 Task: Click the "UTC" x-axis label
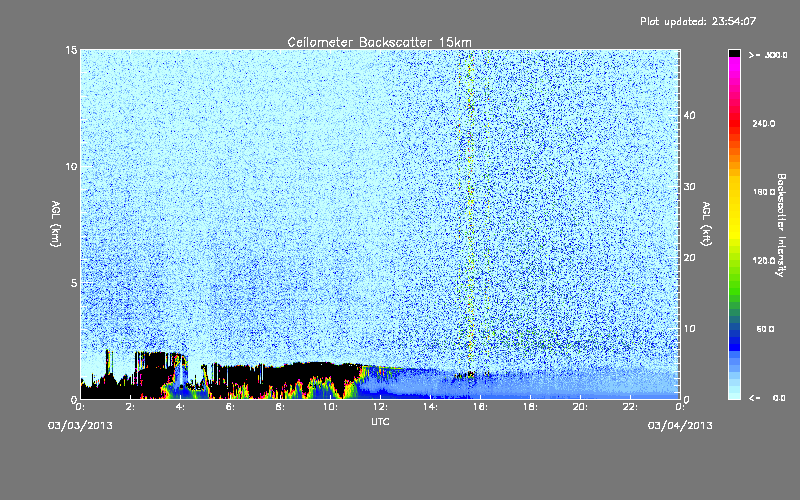pos(380,421)
